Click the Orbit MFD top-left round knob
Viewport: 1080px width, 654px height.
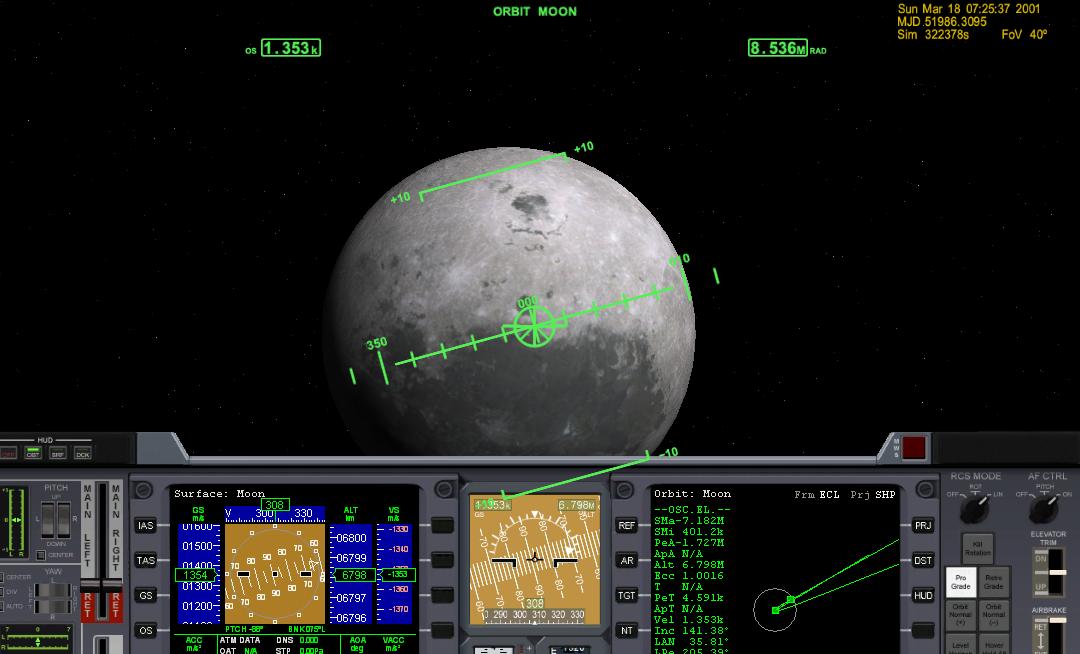624,489
